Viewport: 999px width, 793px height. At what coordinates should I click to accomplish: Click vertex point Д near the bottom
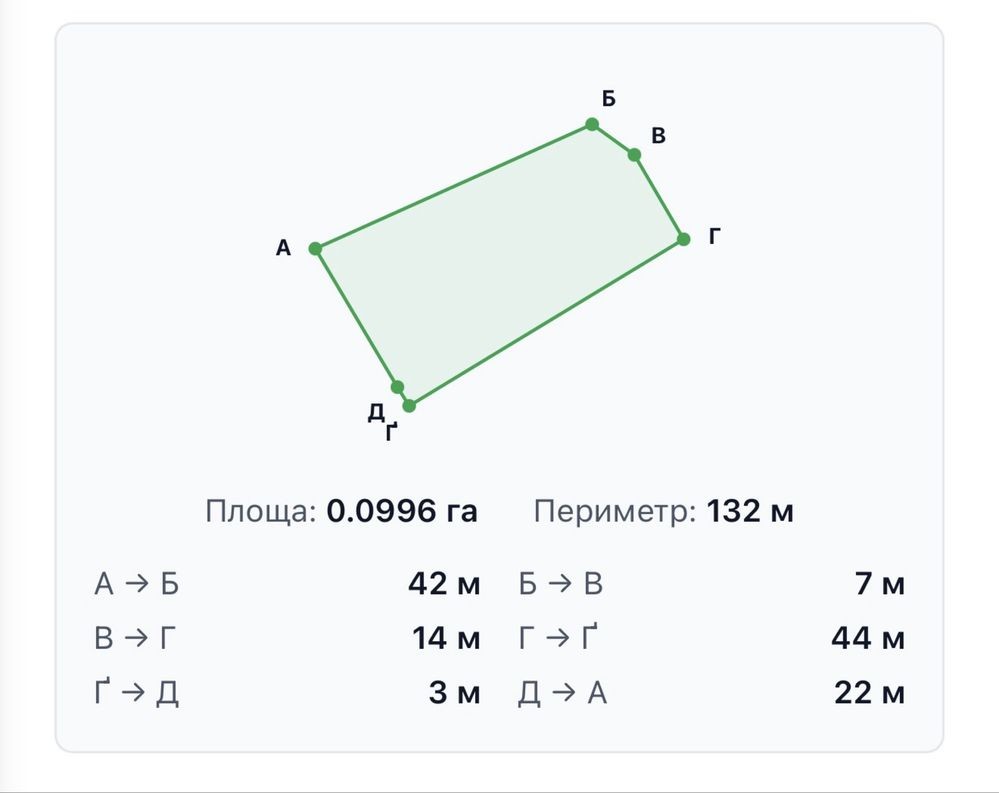(x=397, y=387)
